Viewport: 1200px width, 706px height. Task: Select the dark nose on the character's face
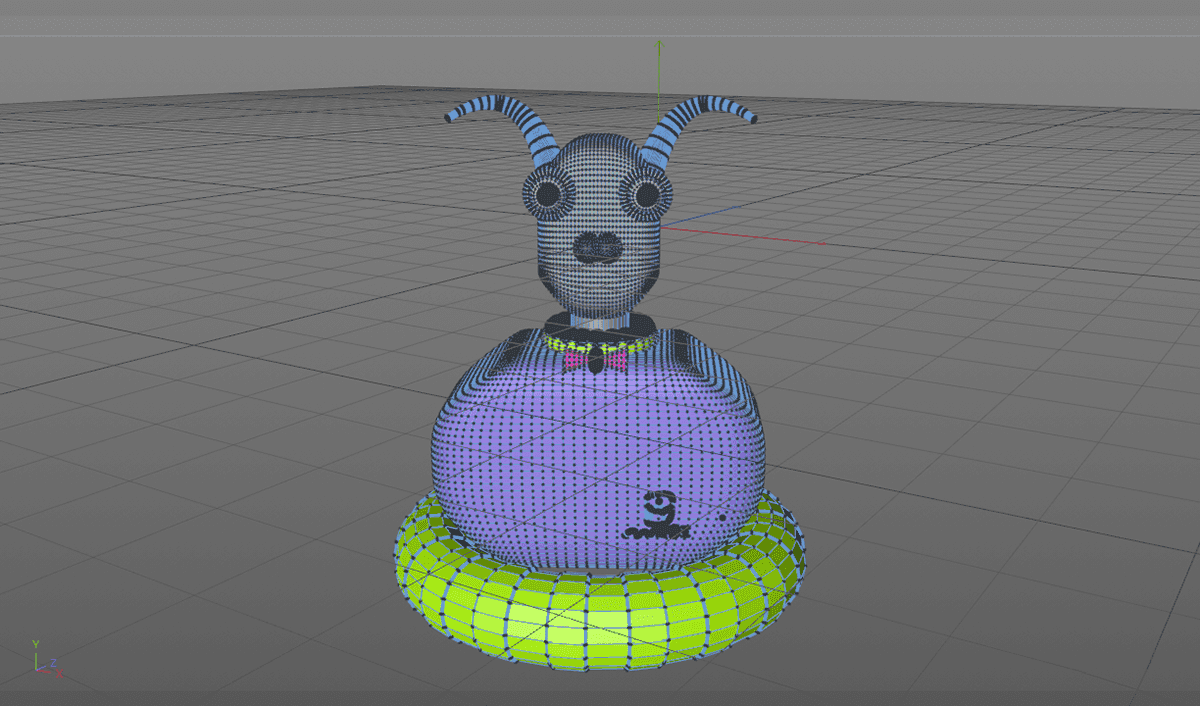[x=599, y=248]
